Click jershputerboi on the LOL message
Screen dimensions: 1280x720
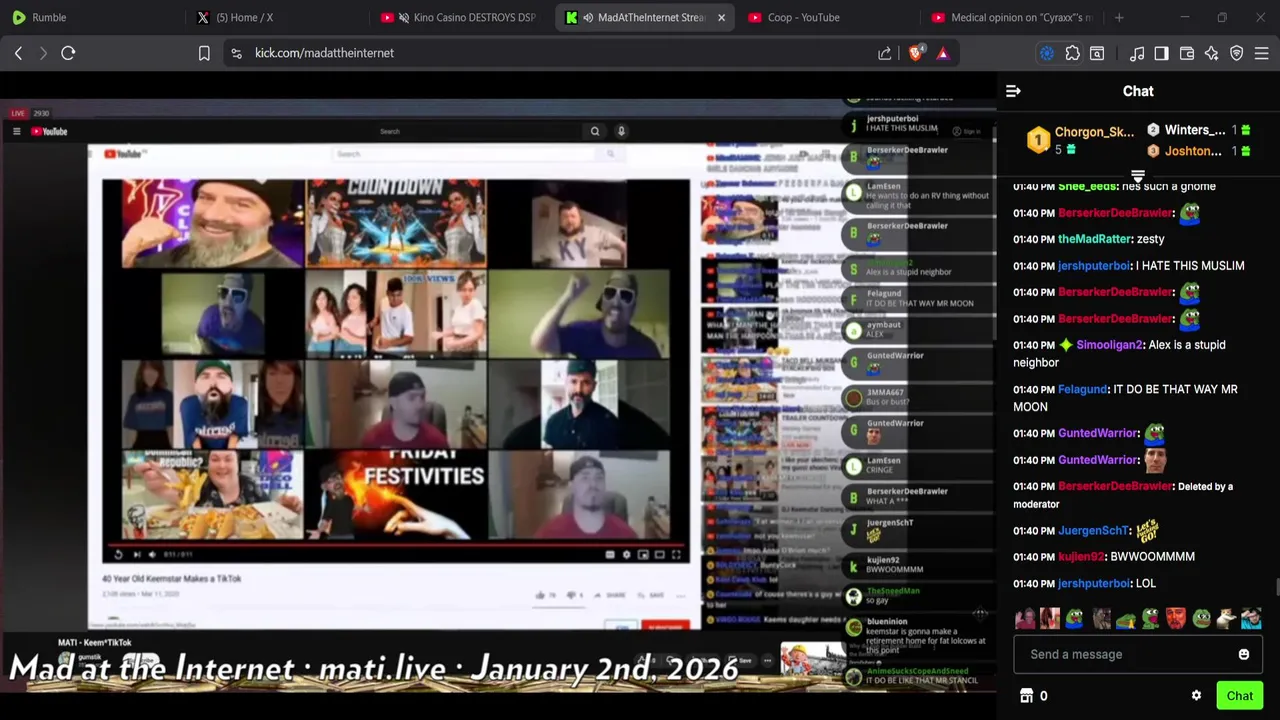[1094, 584]
